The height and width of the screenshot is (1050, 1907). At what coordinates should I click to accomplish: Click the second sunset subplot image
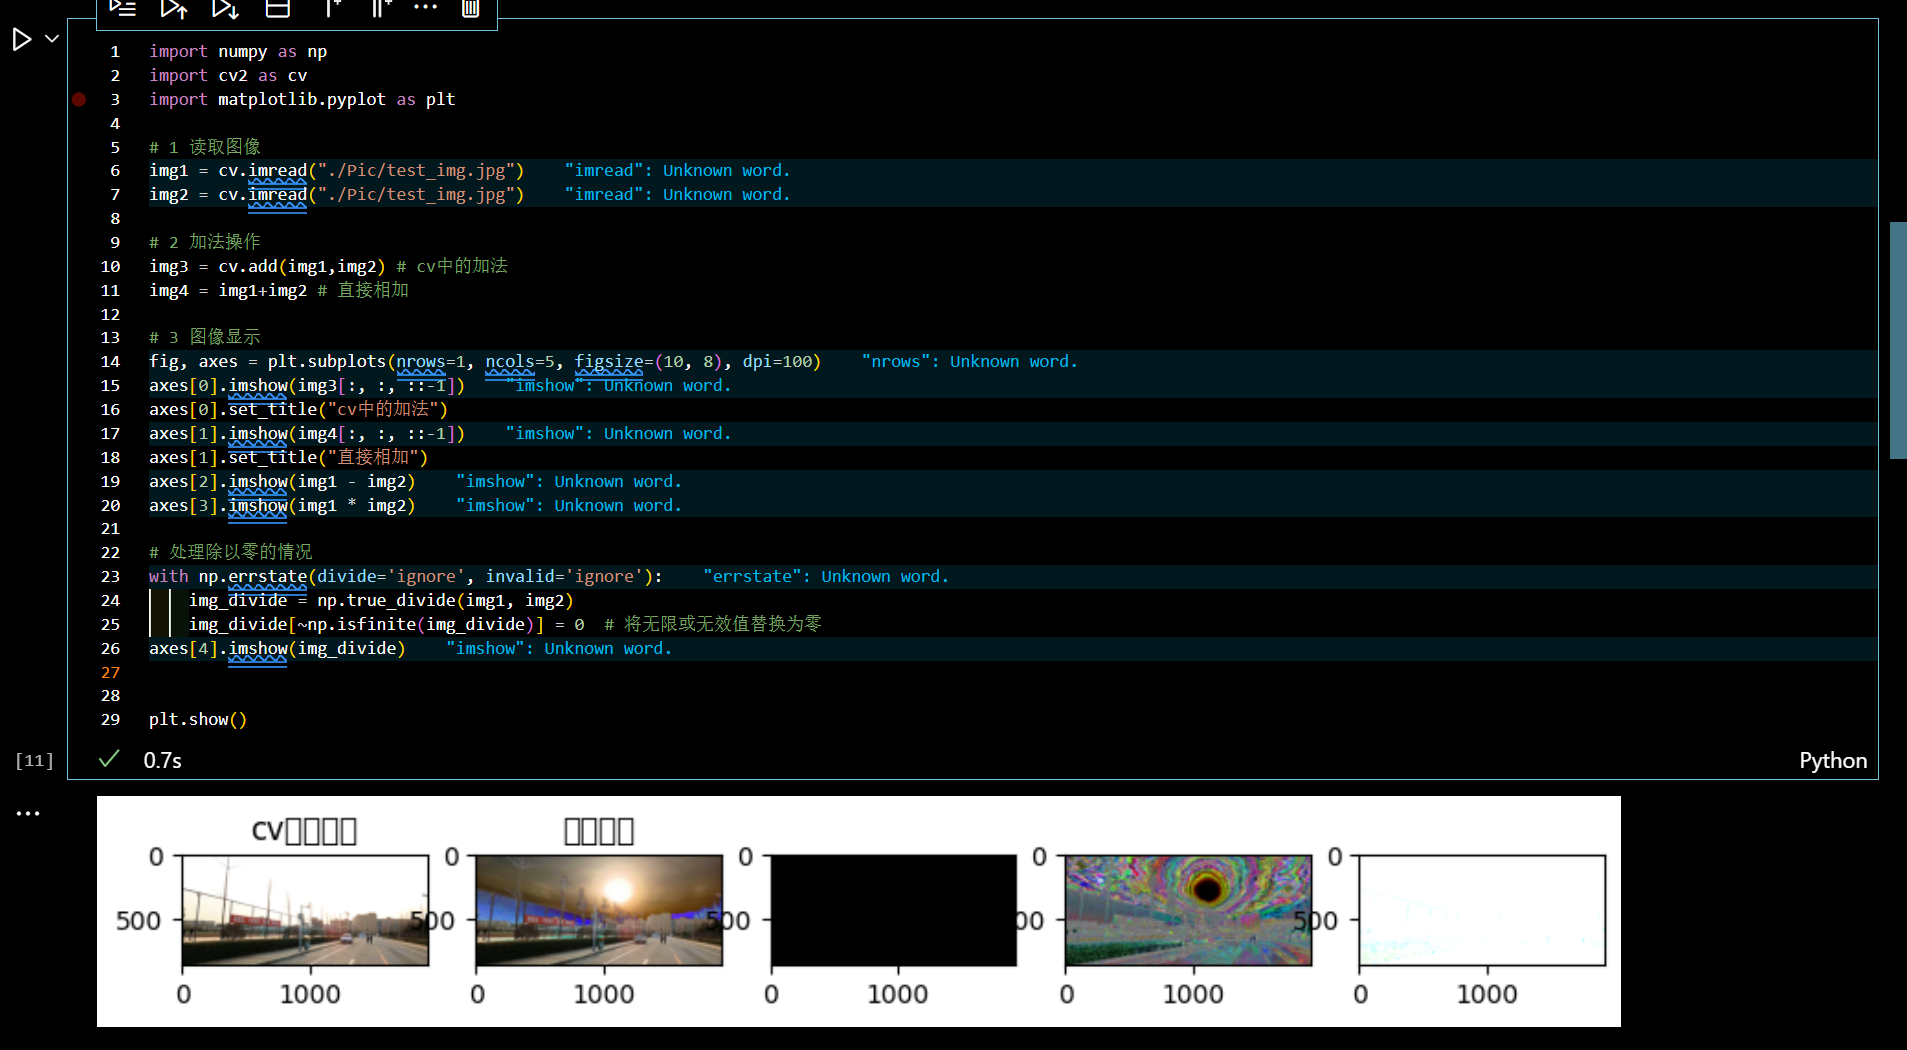[x=599, y=910]
